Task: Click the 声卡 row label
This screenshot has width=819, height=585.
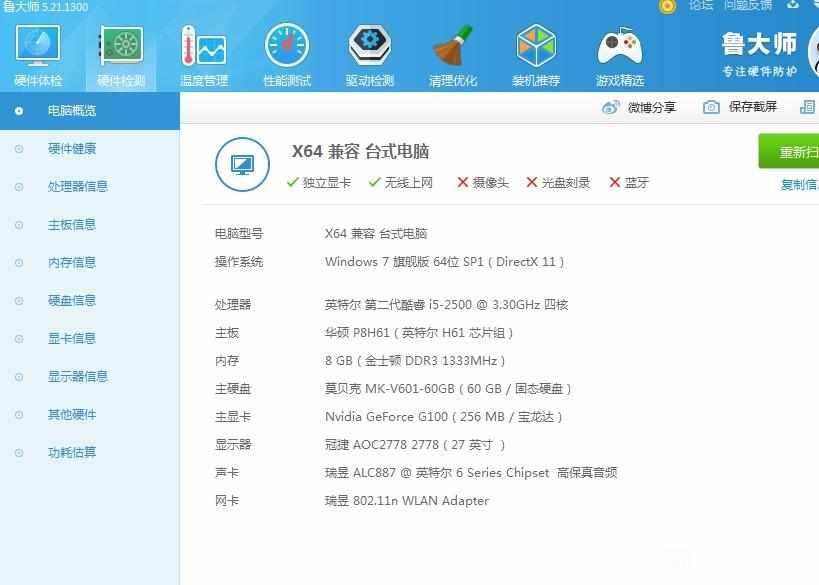Action: point(227,473)
